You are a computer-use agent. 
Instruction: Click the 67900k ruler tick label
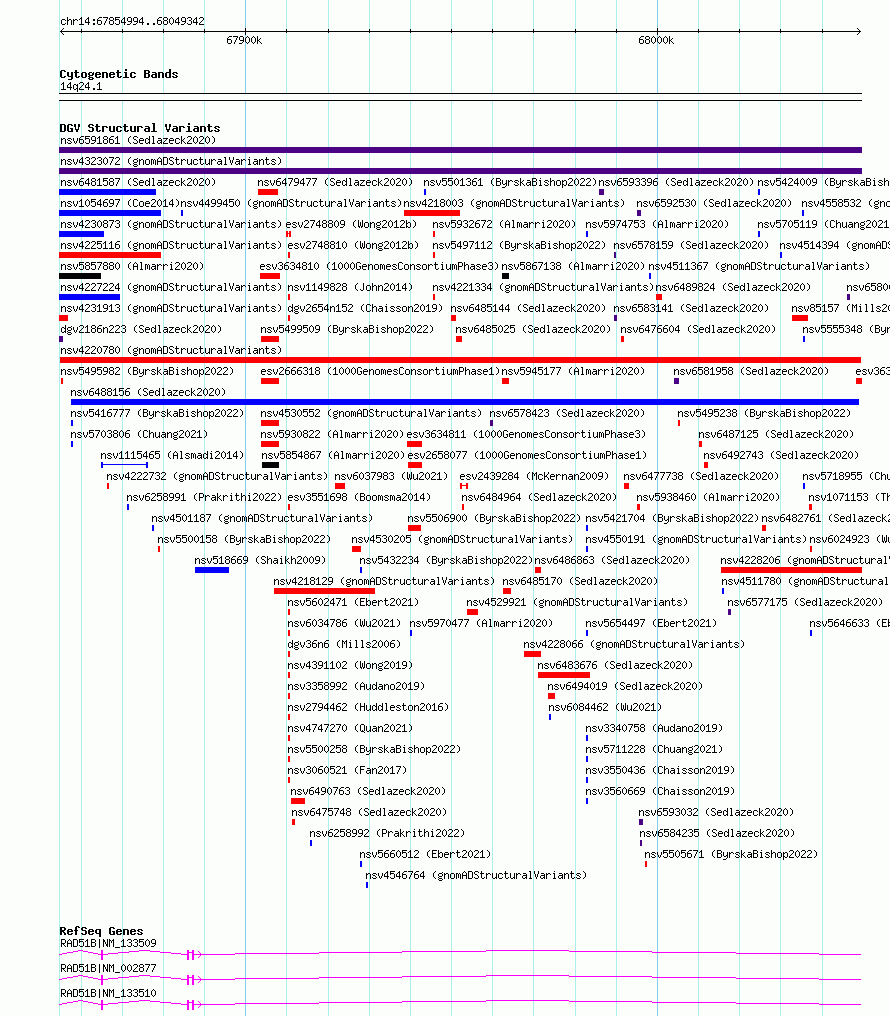(244, 40)
